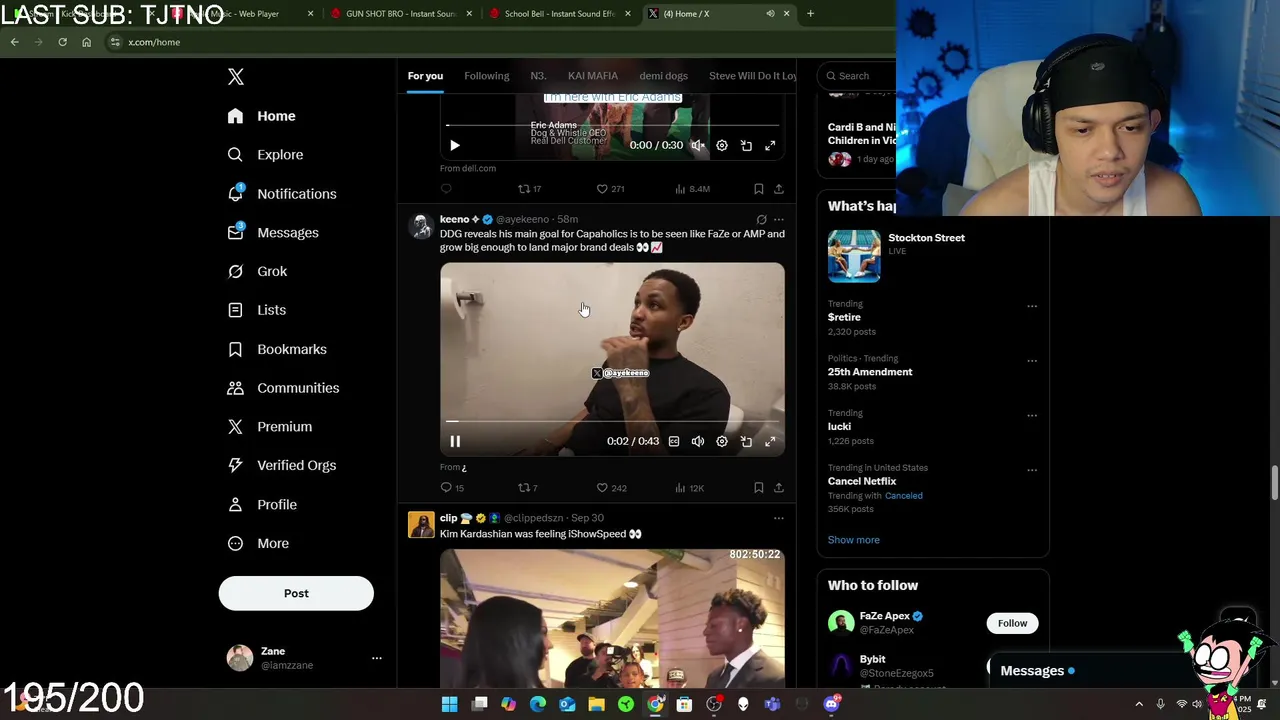
Task: Switch to the Following tab
Action: 487,76
